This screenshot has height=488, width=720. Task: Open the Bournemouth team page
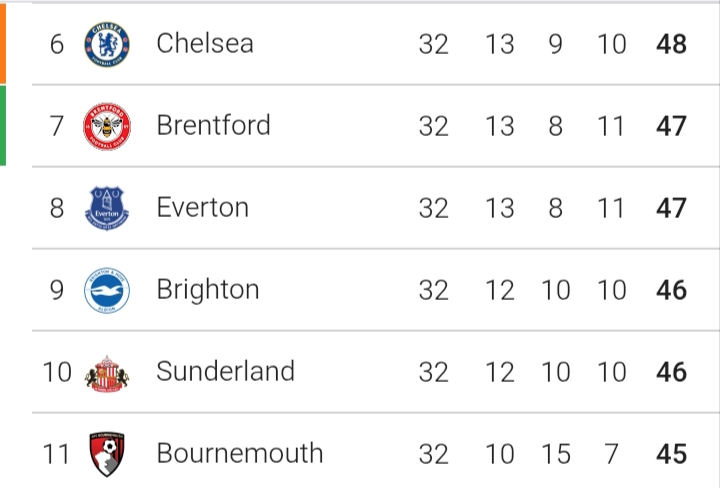click(240, 453)
